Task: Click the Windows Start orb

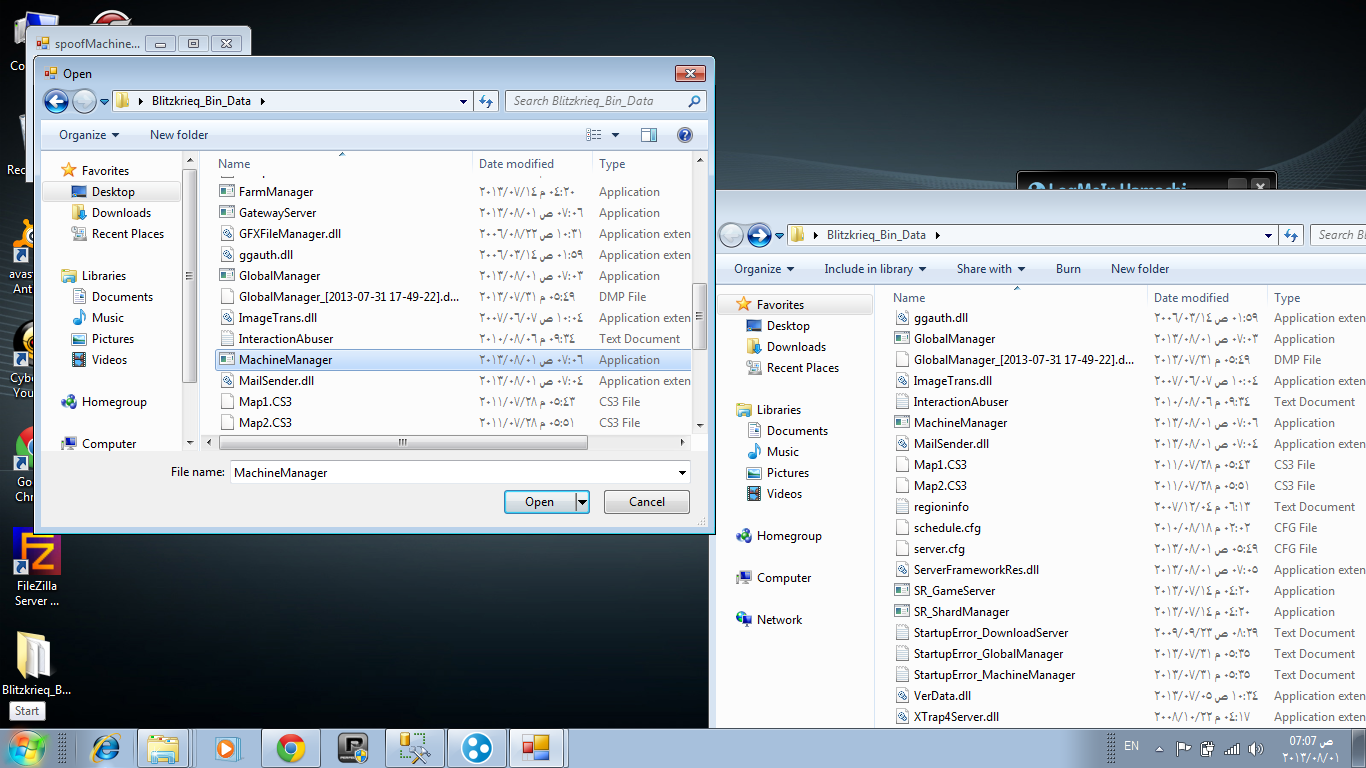Action: pyautogui.click(x=27, y=748)
